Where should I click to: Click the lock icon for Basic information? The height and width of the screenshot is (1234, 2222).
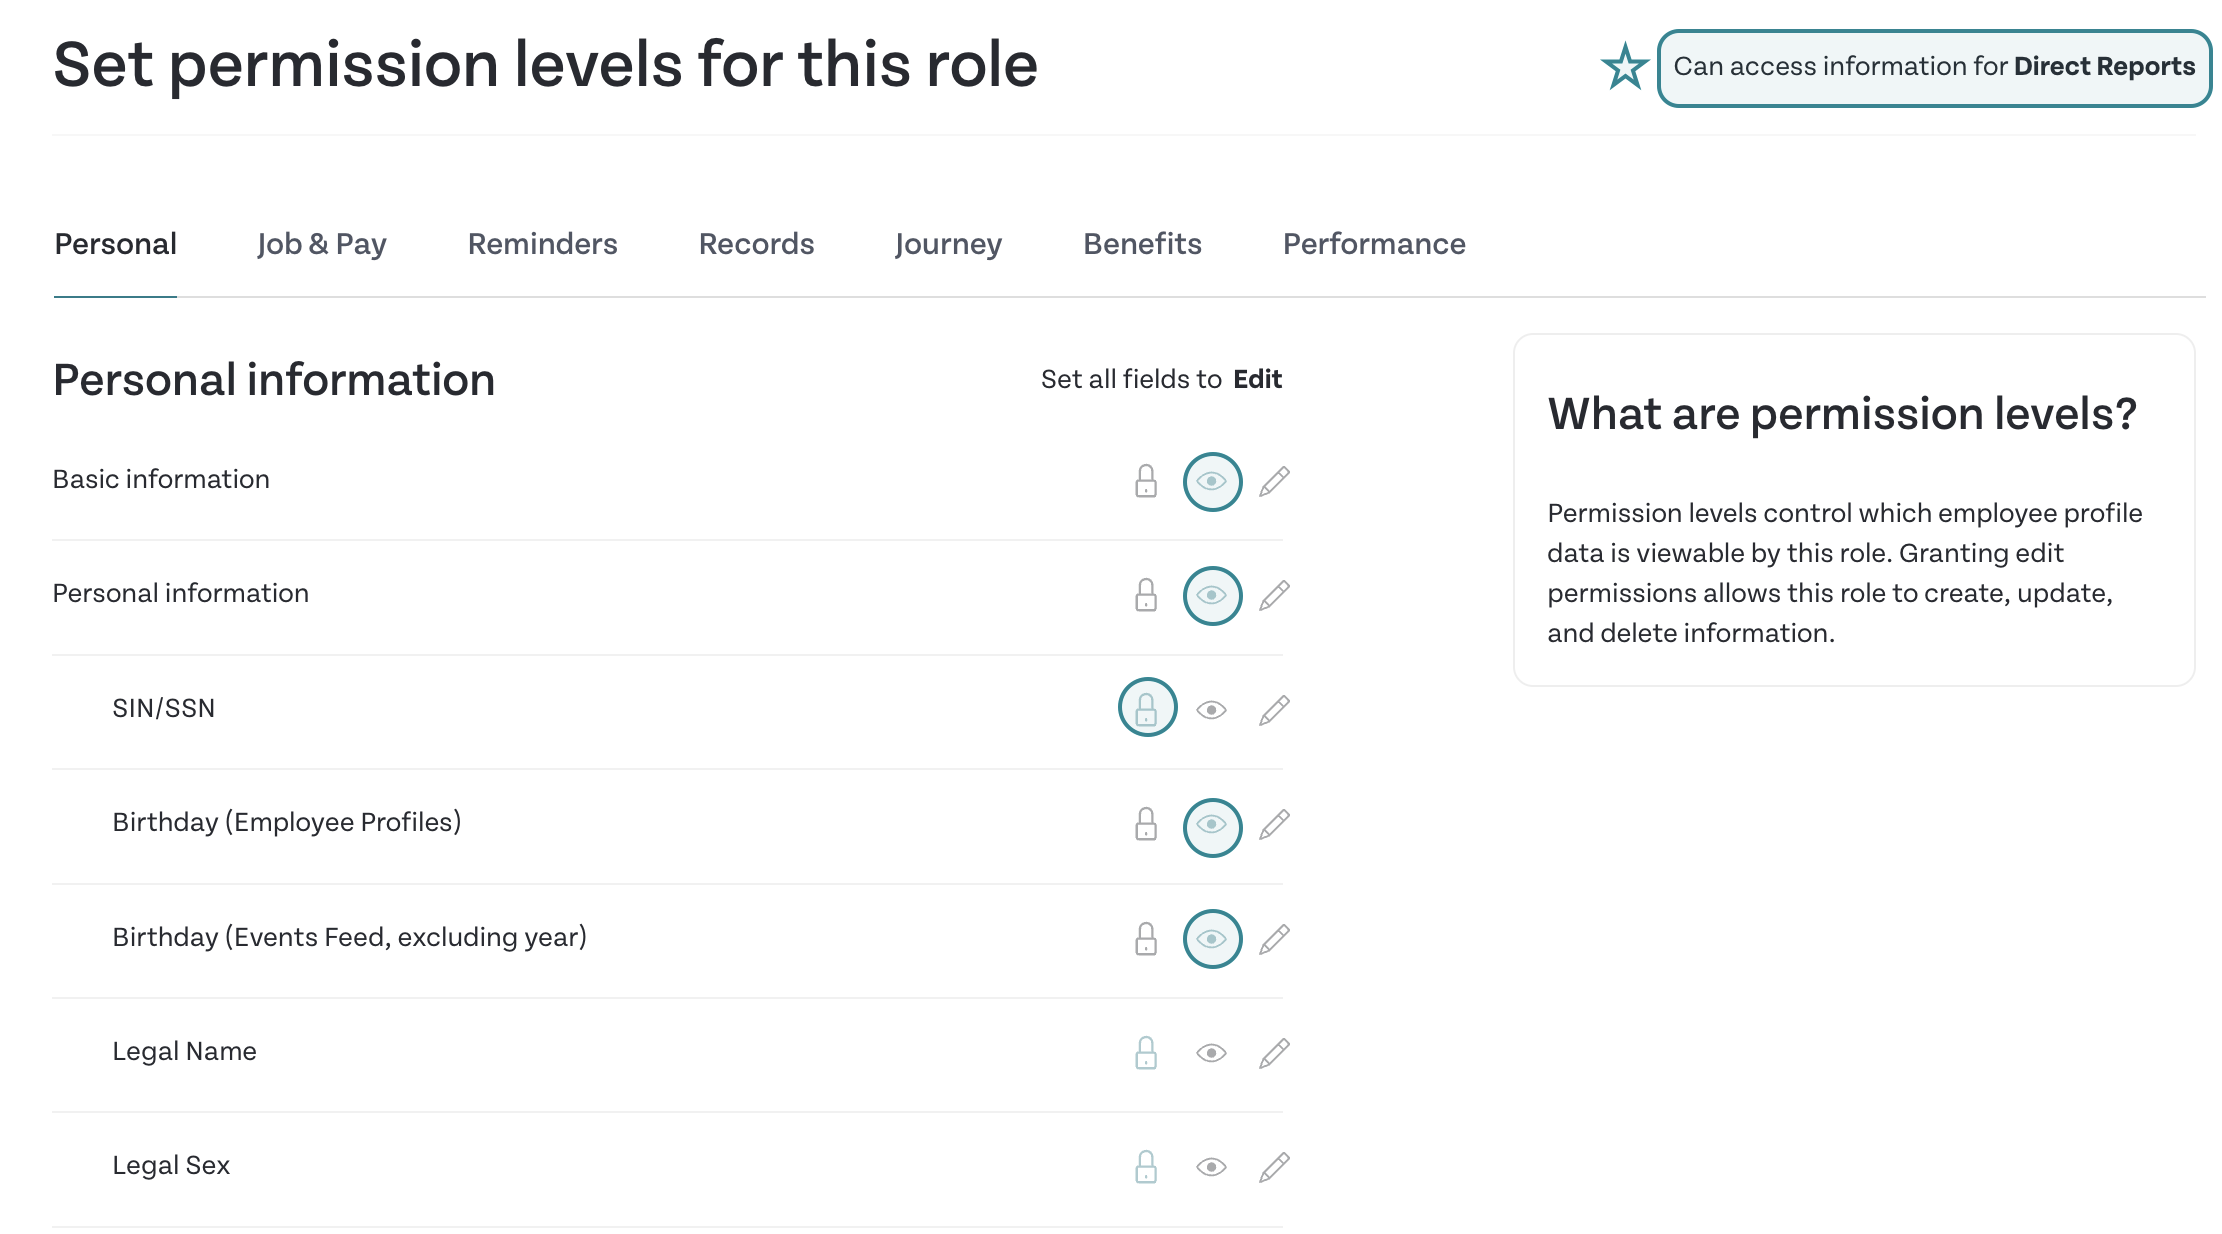click(x=1146, y=481)
